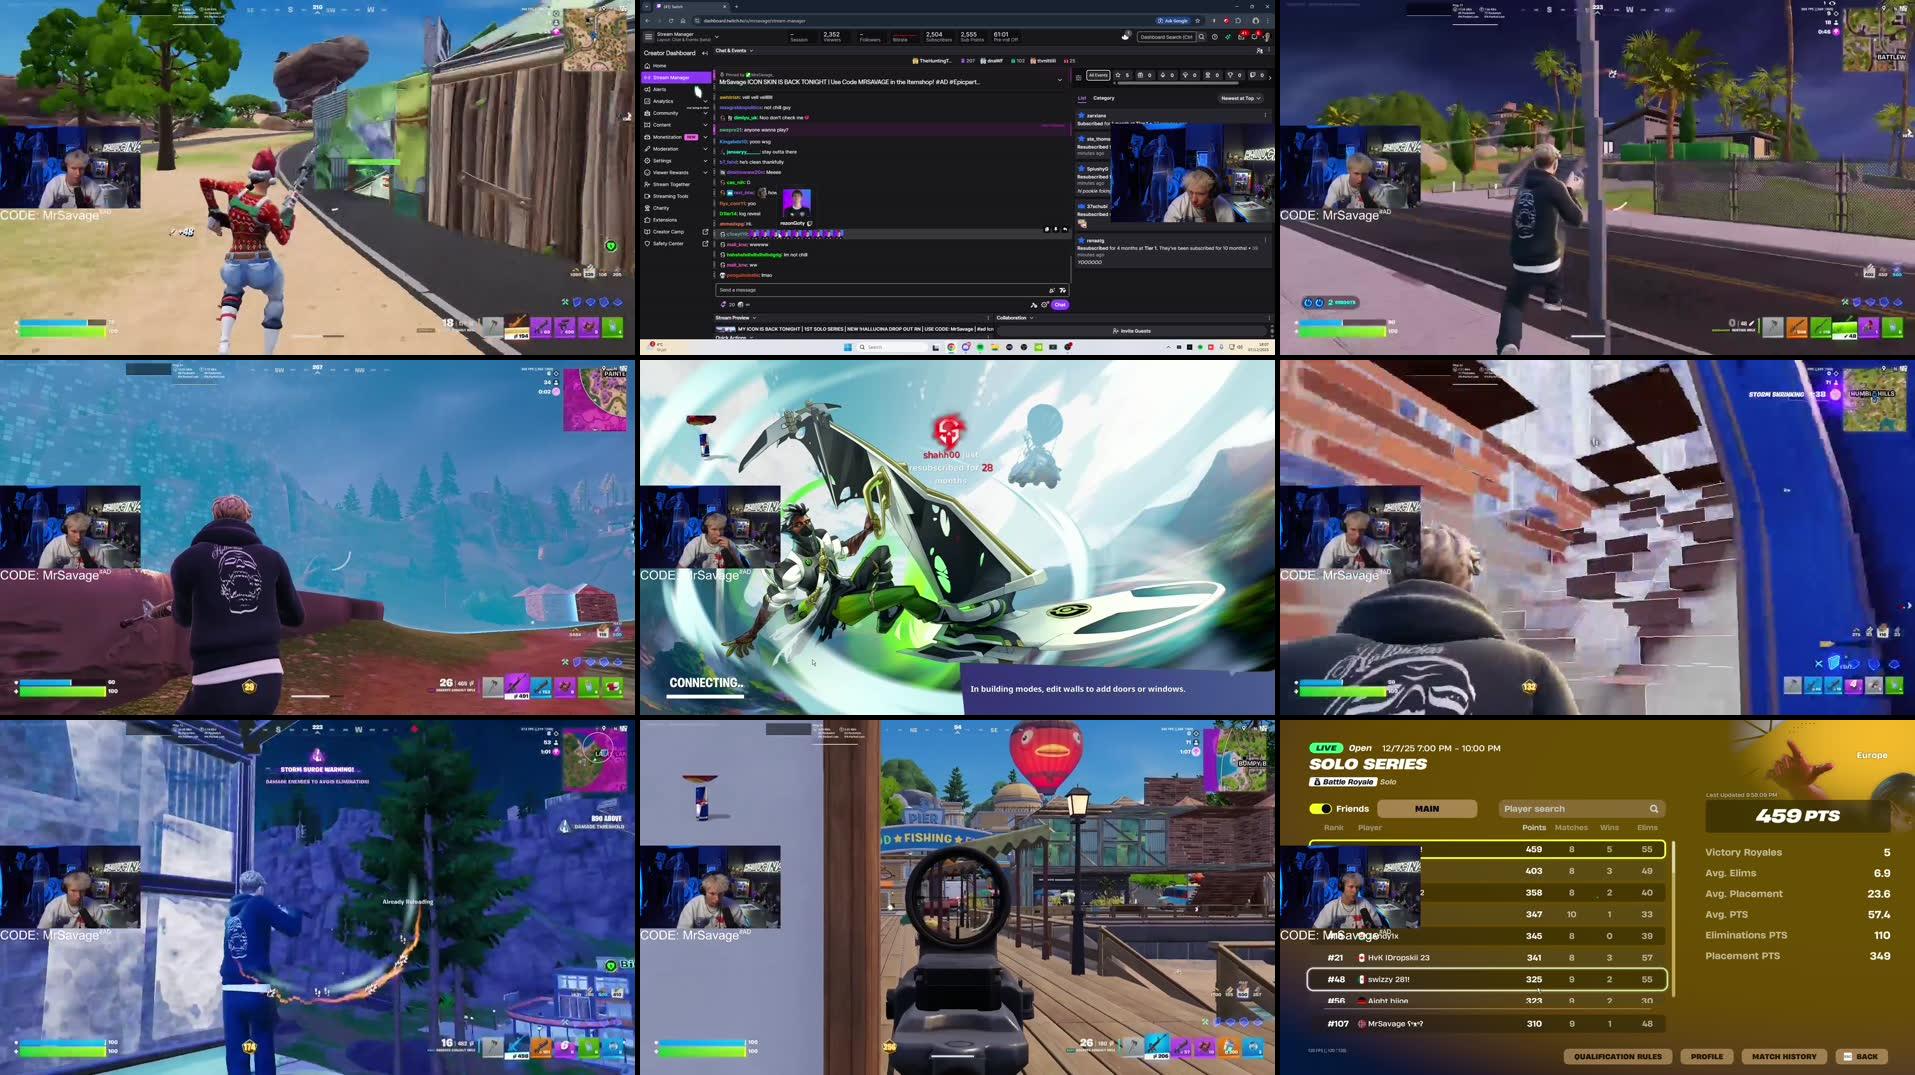Click the Bits icon beside the chat message box
Image resolution: width=1915 pixels, height=1075 pixels.
pyautogui.click(x=1052, y=290)
